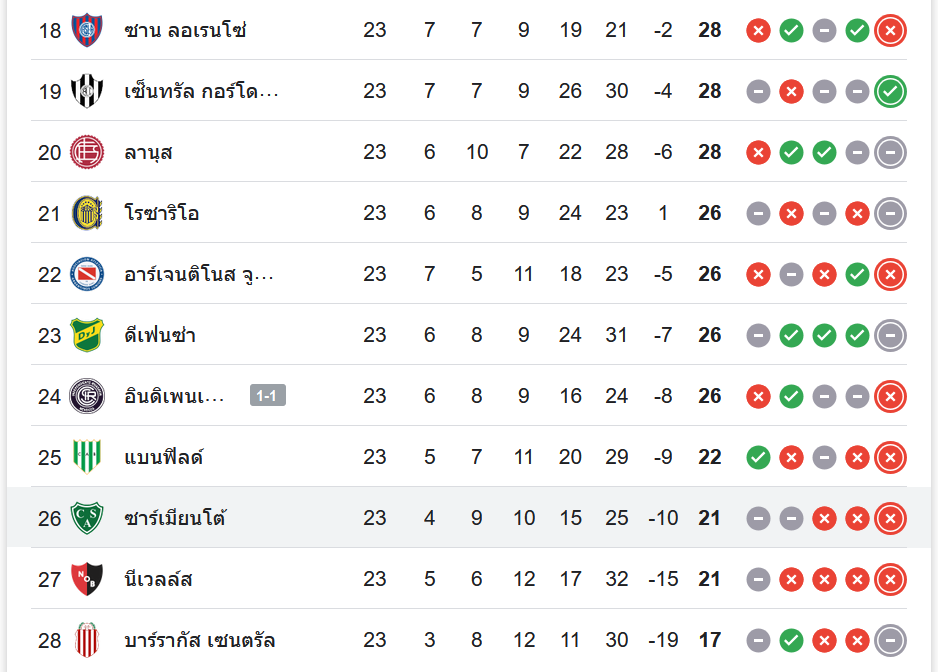Open the ลานุส team link
Screen dimensions: 938x672
(x=149, y=152)
